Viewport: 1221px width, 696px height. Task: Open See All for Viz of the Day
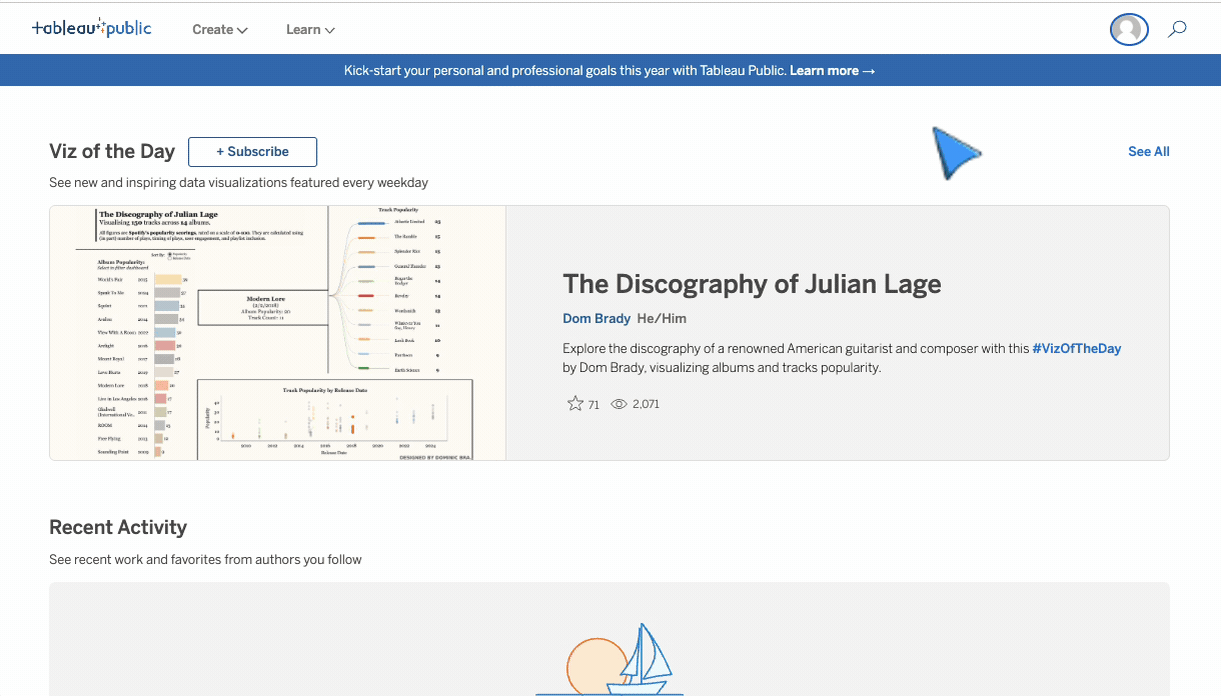[x=1148, y=152]
